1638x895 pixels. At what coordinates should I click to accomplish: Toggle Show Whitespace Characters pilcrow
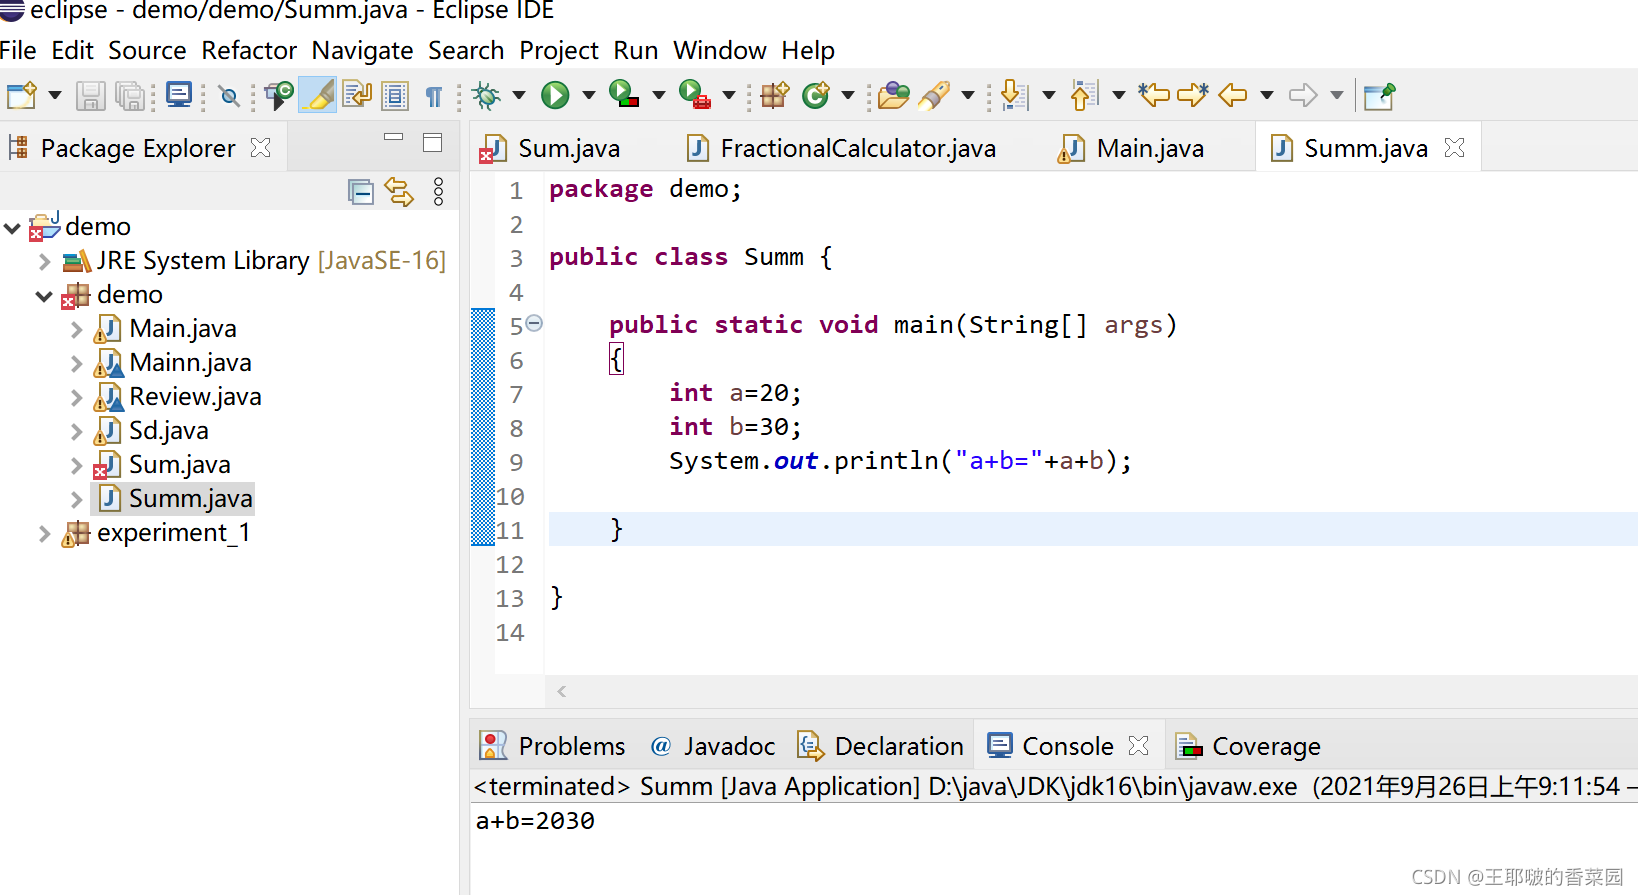coord(434,96)
